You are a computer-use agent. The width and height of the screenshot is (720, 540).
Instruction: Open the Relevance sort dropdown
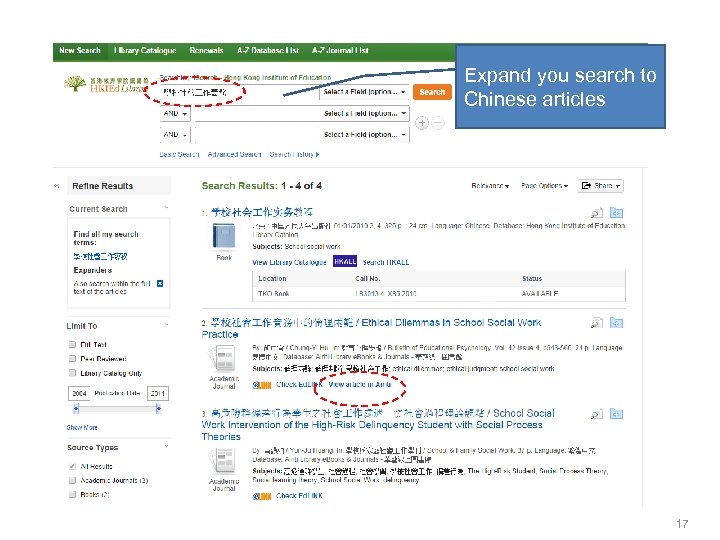coord(490,186)
